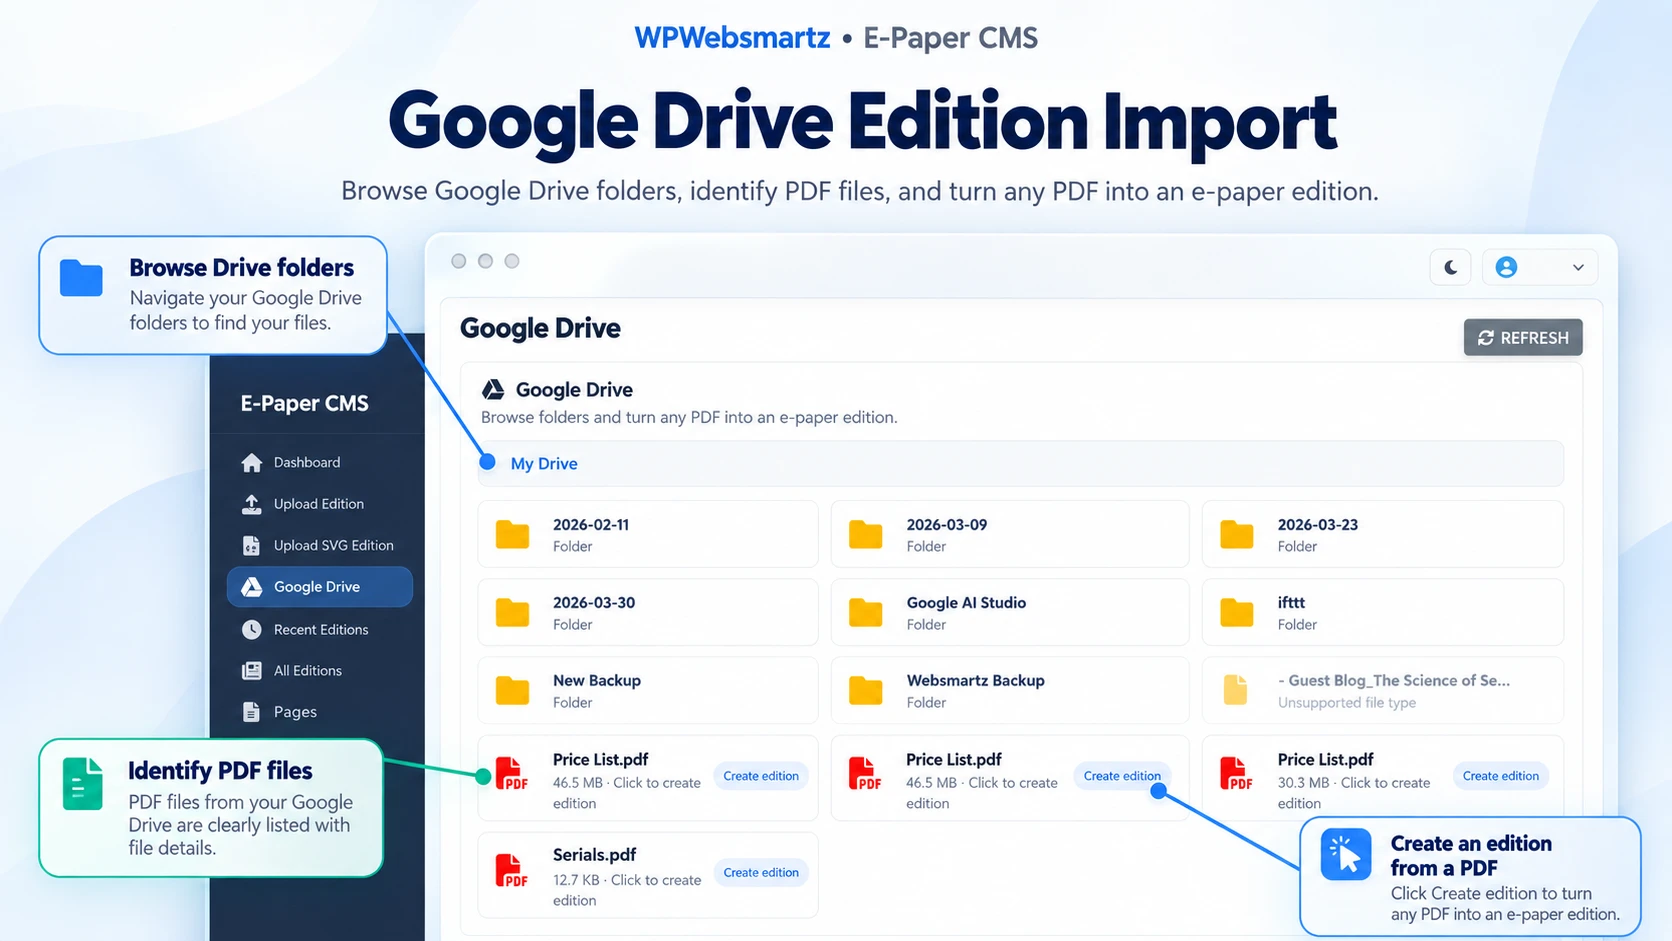Open the 2026-03-30 folder icon
The height and width of the screenshot is (941, 1672).
pos(513,613)
